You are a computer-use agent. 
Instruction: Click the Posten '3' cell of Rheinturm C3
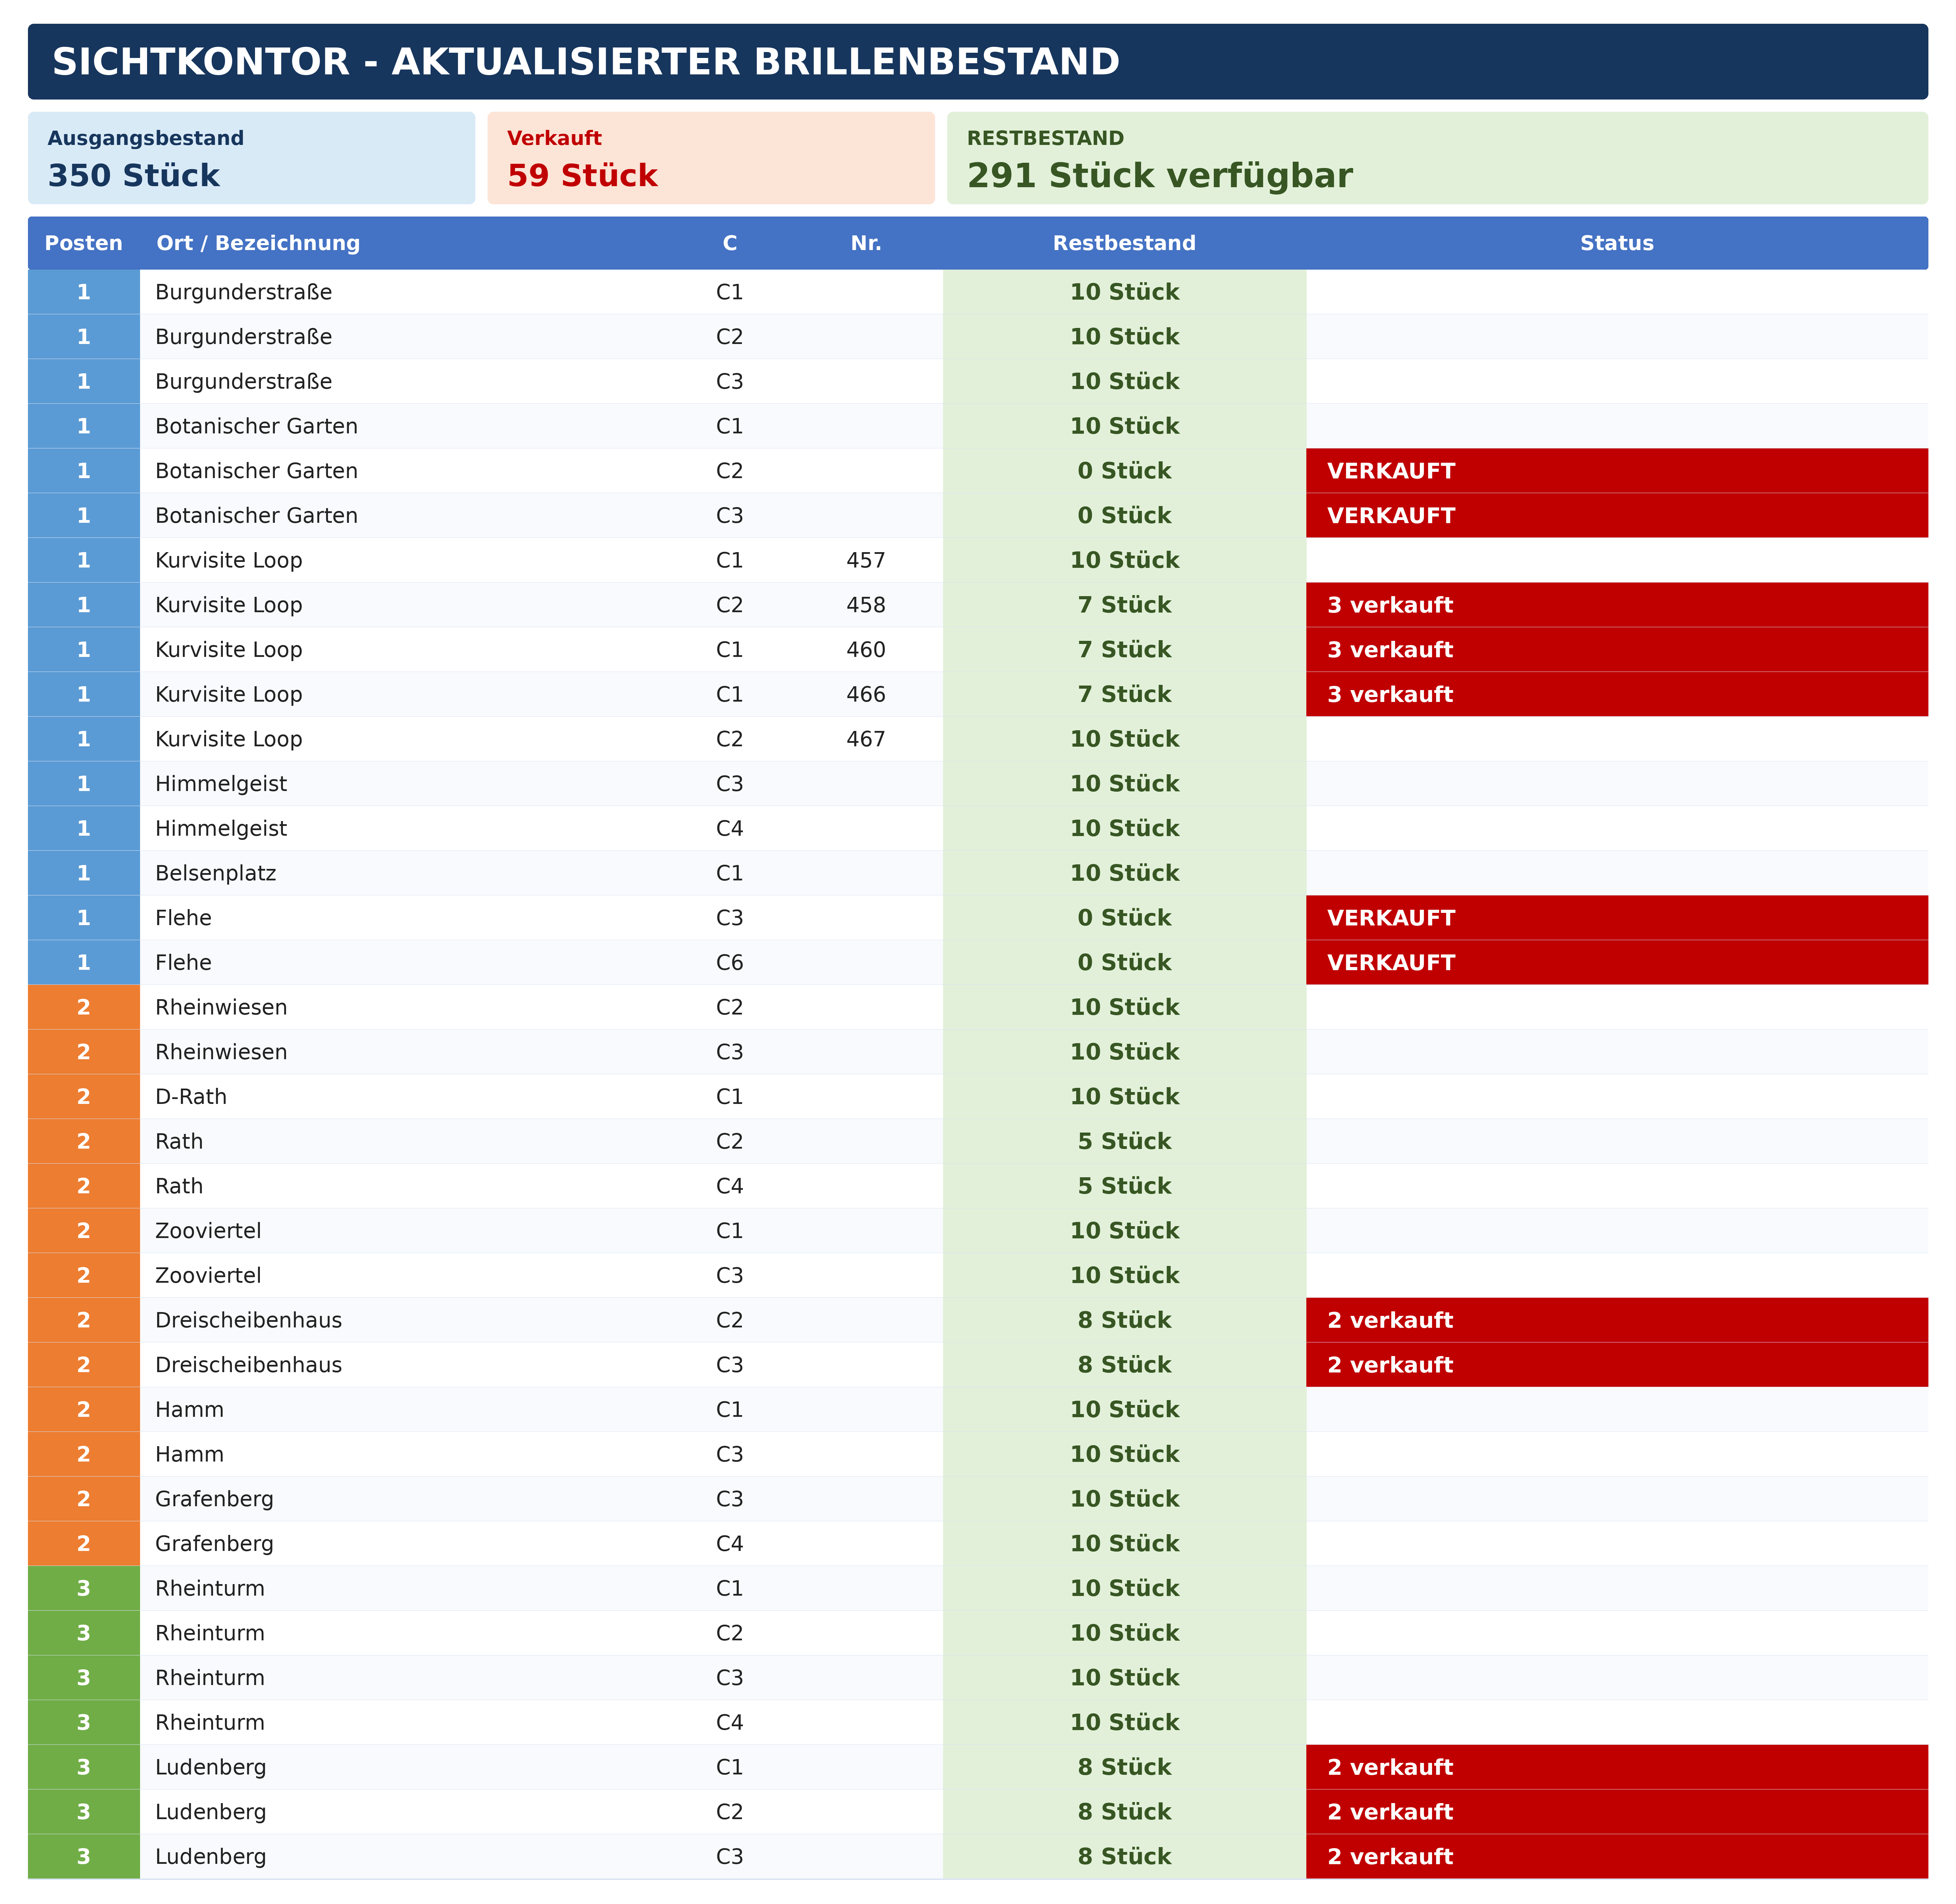84,1678
